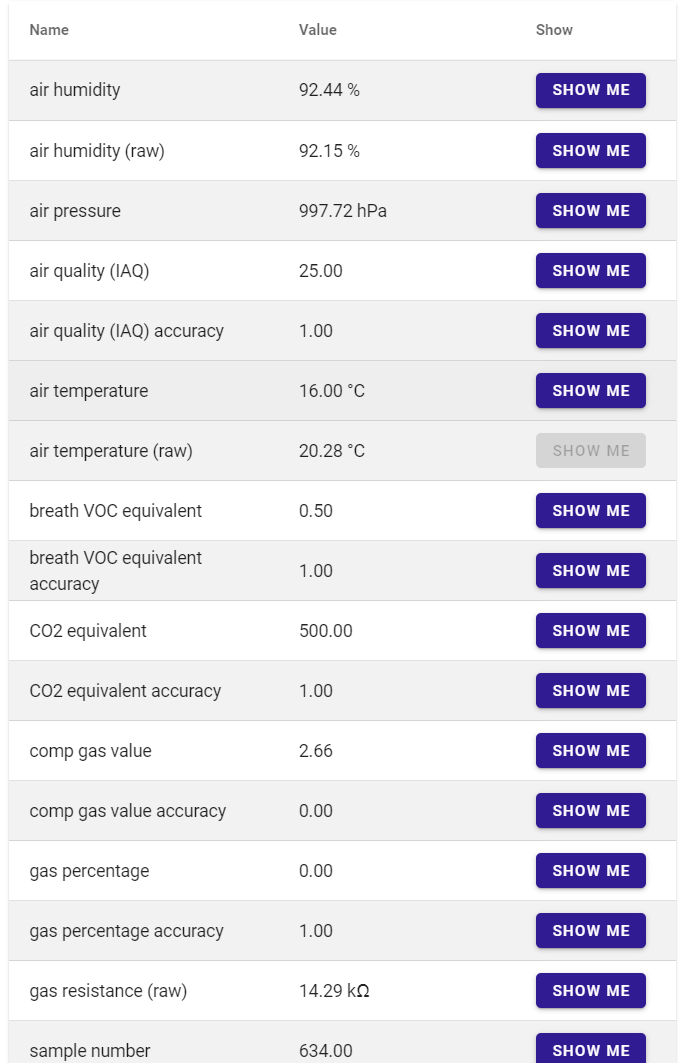Image resolution: width=682 pixels, height=1063 pixels.
Task: Click the value 2.66
Action: (x=316, y=751)
